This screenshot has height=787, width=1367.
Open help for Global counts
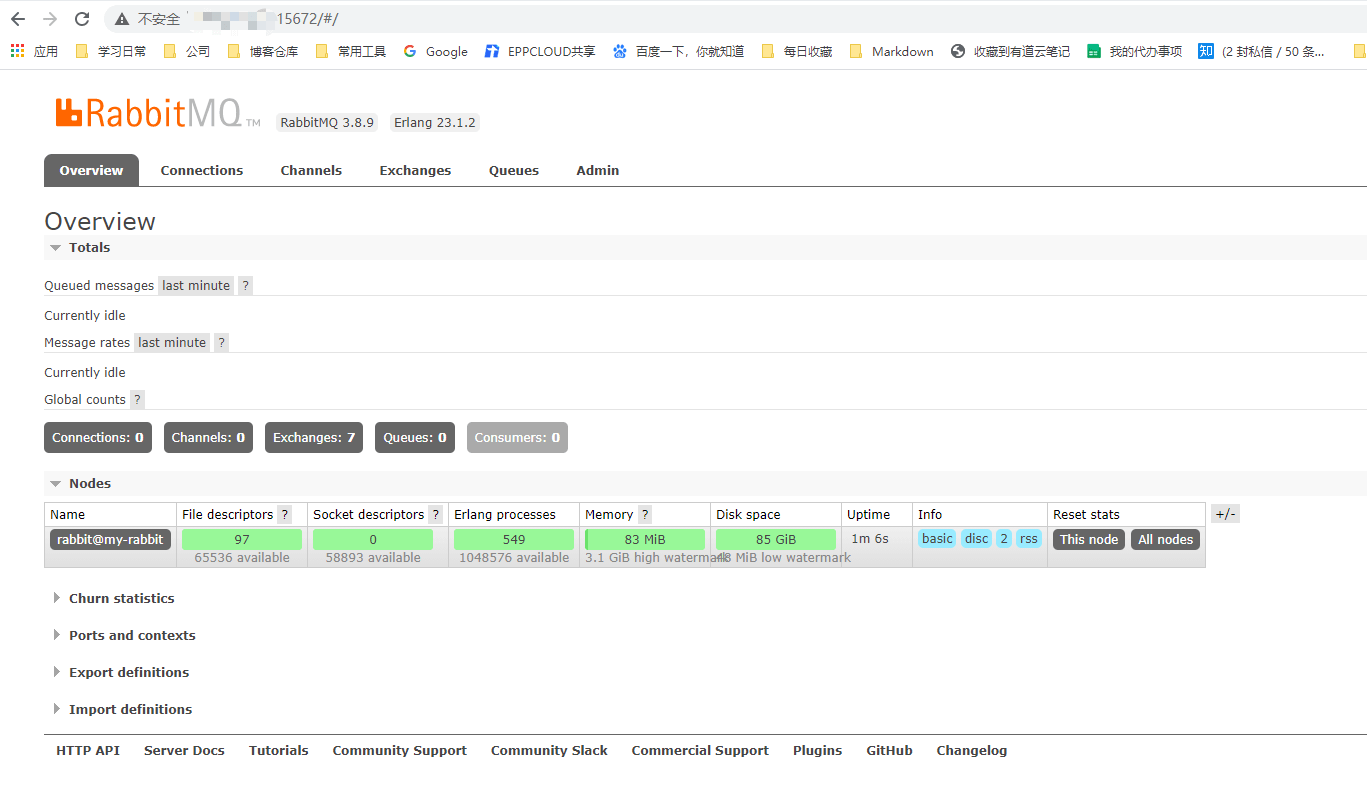138,399
